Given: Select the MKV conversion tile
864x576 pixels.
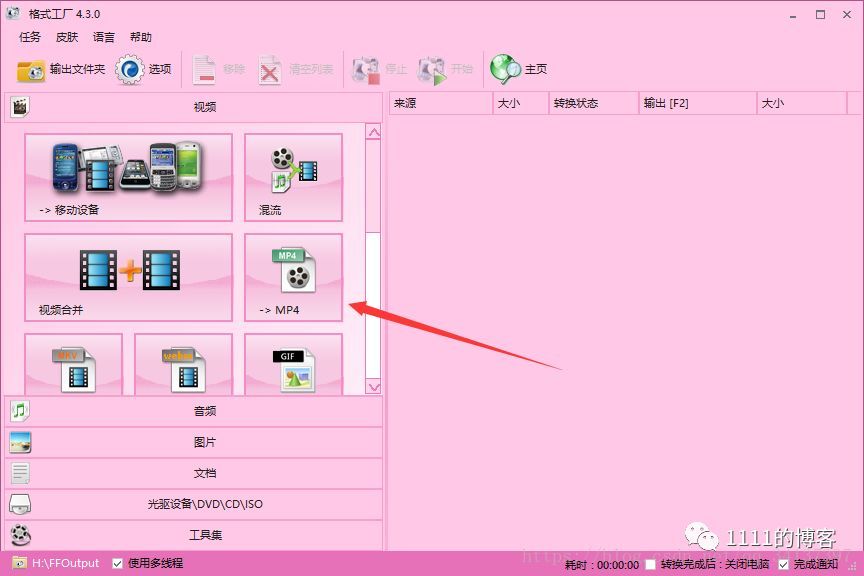Looking at the screenshot, I should tap(74, 364).
